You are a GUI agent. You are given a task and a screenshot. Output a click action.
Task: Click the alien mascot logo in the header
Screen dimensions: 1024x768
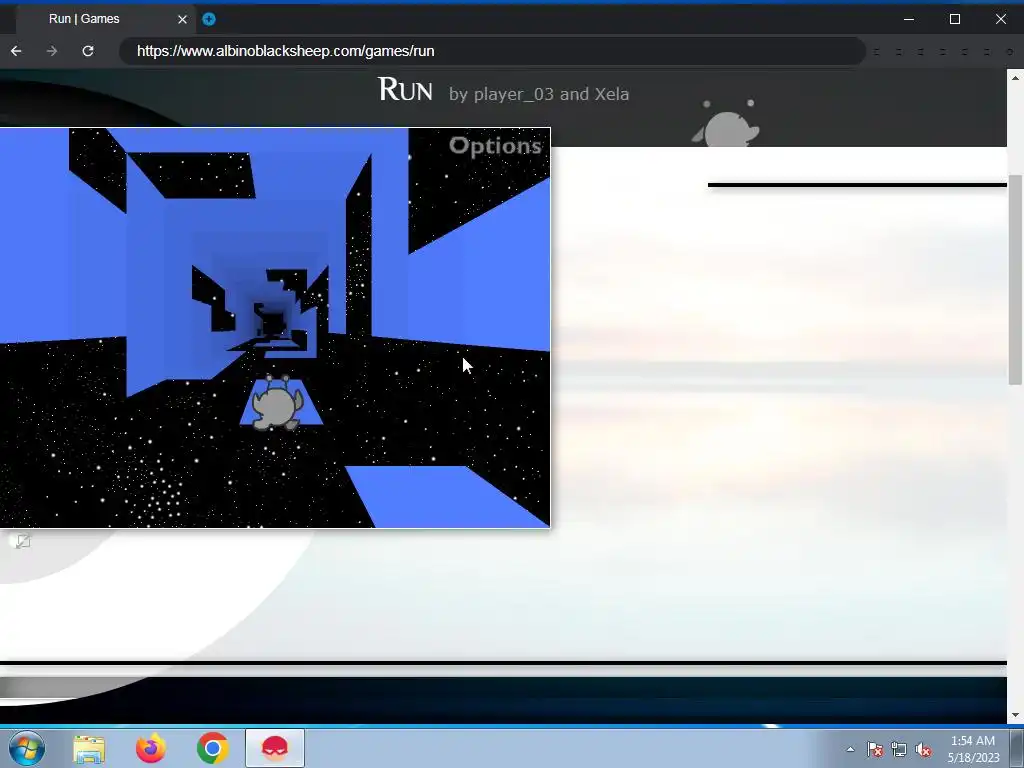coord(726,123)
